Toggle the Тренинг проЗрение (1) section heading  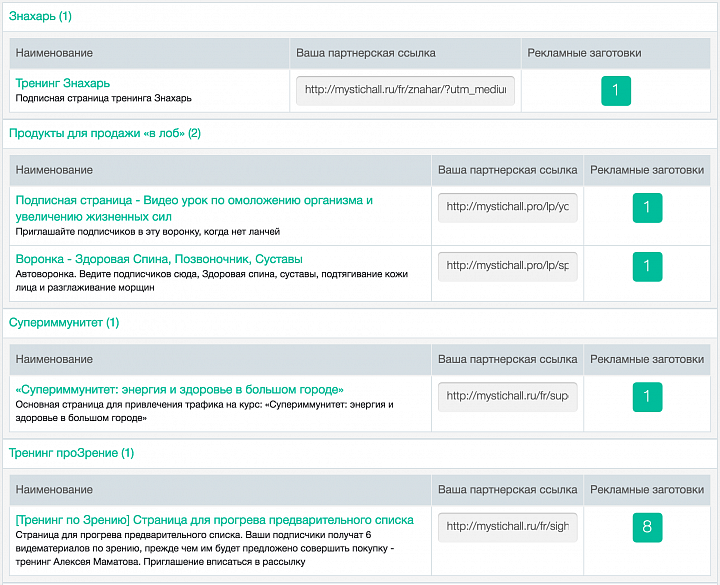(x=71, y=453)
